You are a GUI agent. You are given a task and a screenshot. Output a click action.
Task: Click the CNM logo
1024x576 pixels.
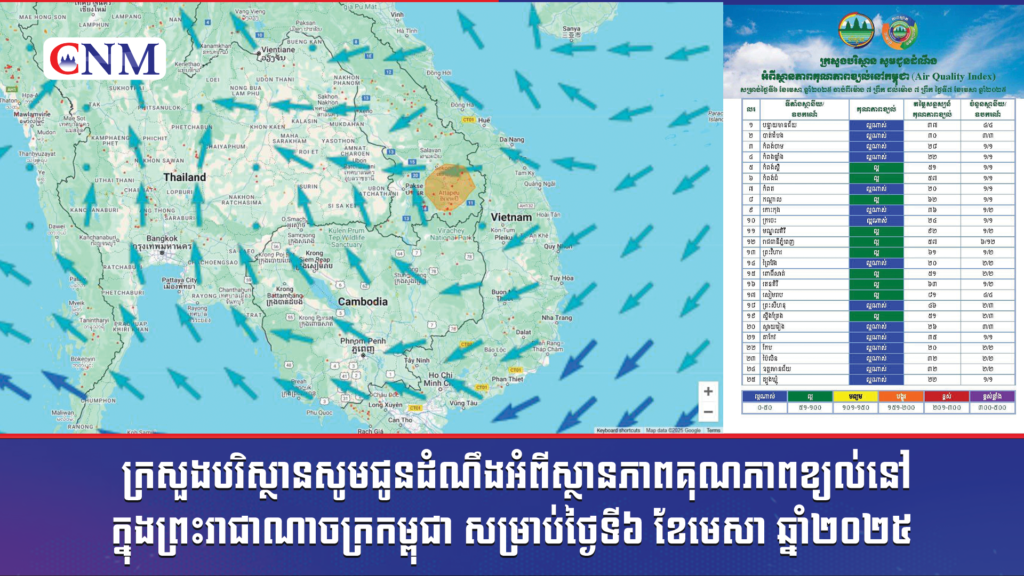(105, 59)
